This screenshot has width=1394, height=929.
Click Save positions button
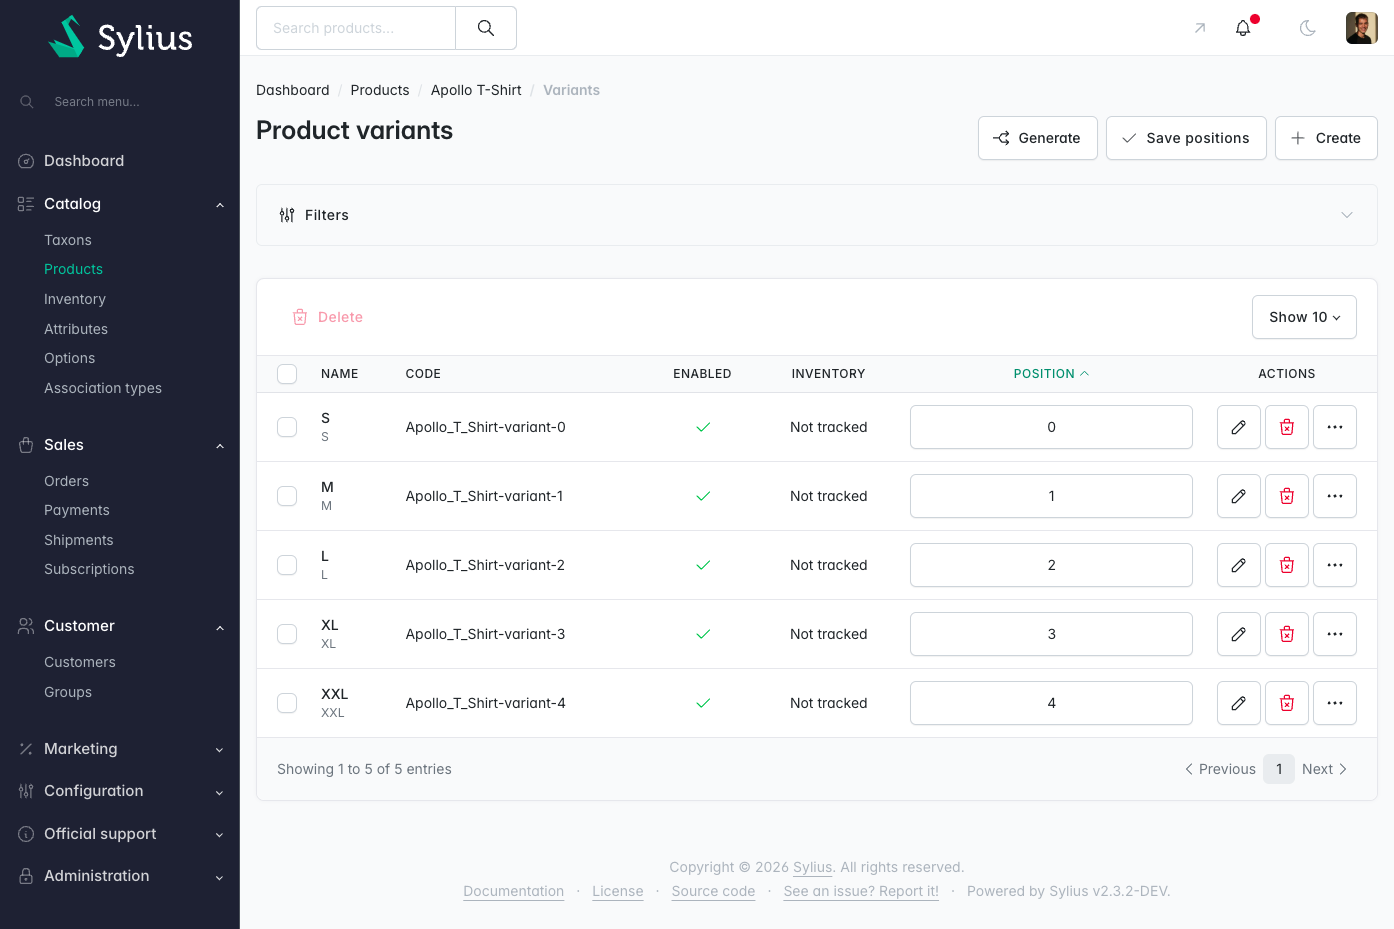[x=1186, y=138]
